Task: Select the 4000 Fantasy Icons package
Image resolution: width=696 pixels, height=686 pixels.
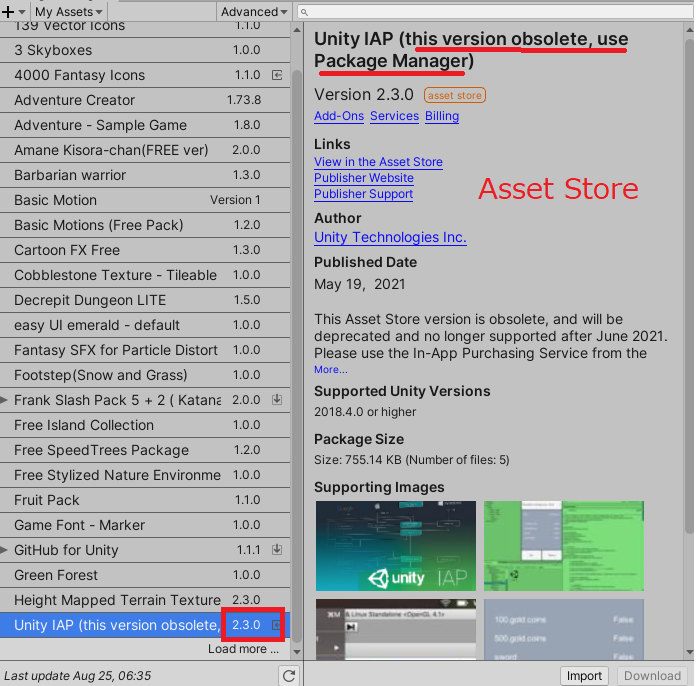Action: click(x=145, y=75)
